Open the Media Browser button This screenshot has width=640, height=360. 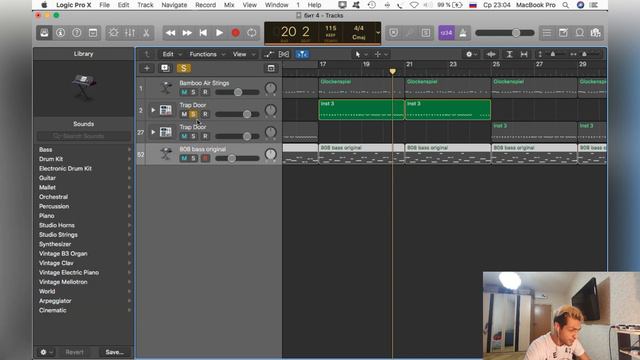(x=596, y=33)
